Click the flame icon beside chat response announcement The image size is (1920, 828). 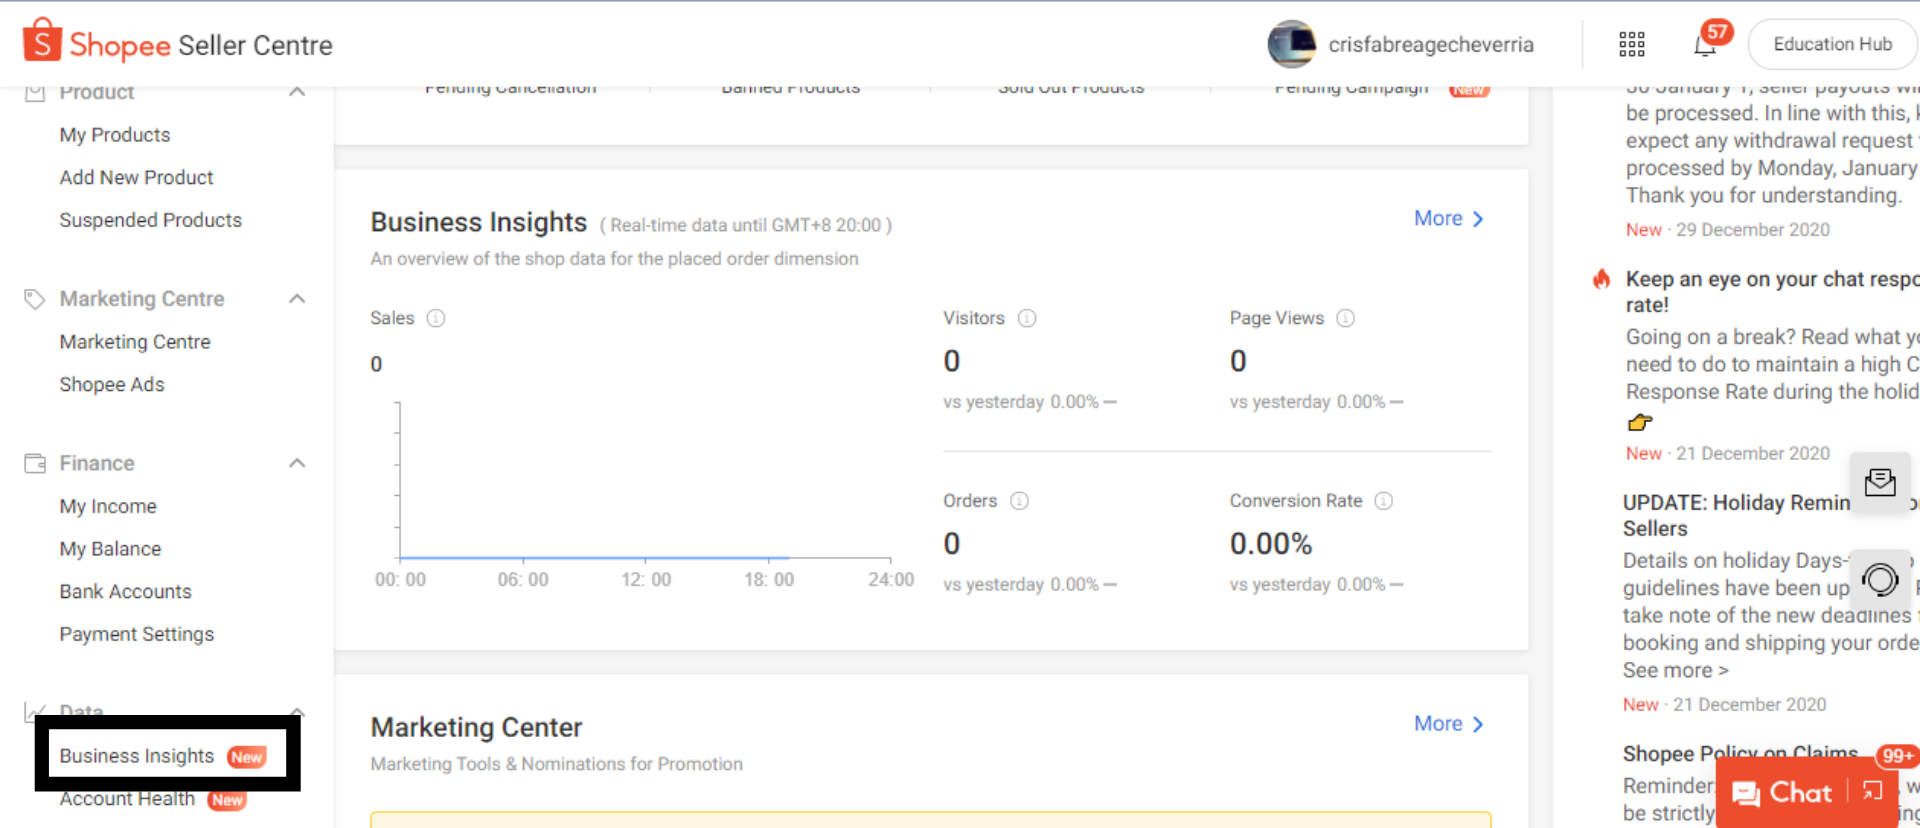pos(1602,279)
